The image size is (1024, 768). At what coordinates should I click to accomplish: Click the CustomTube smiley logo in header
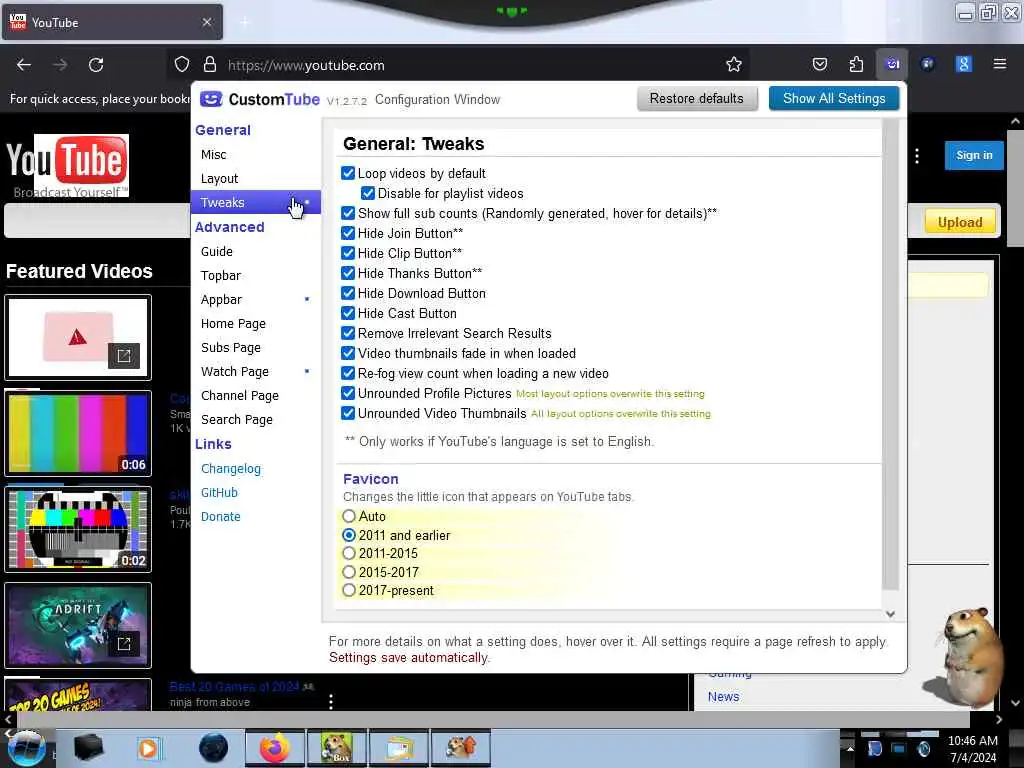(211, 99)
